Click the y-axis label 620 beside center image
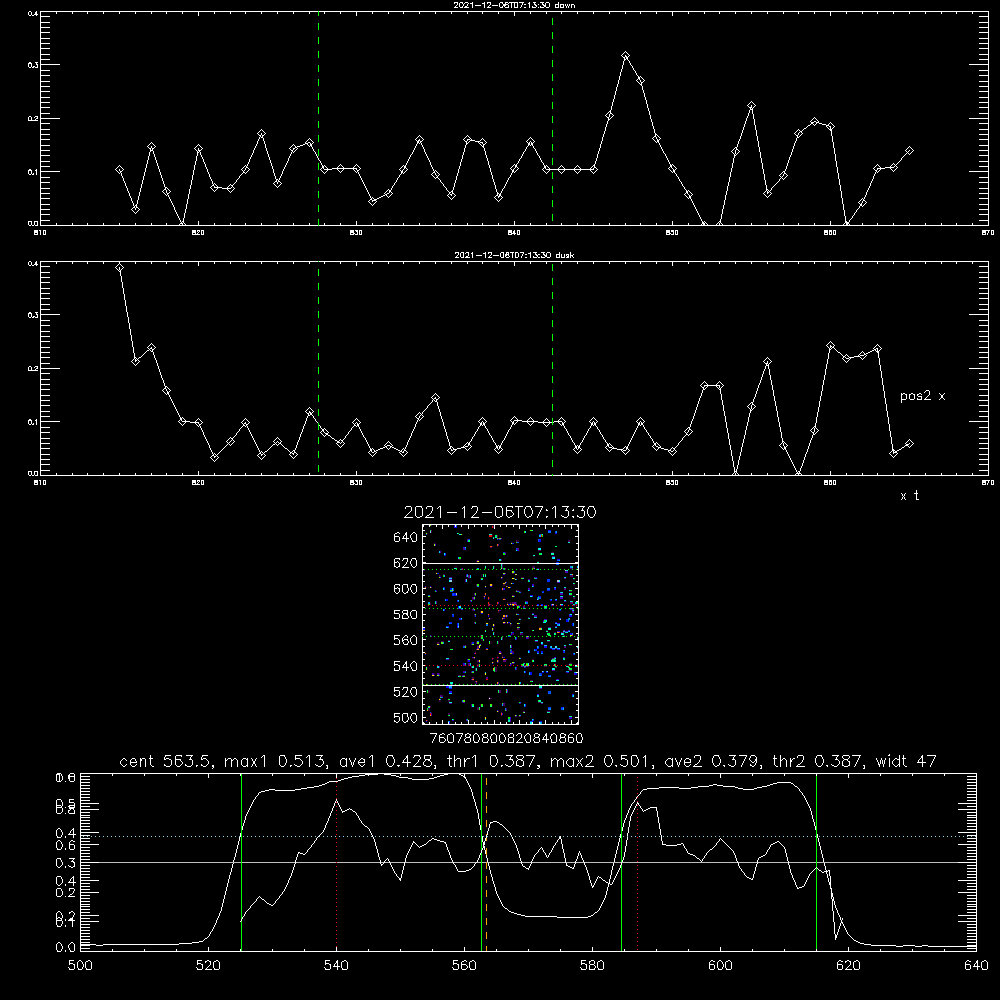 (x=406, y=563)
